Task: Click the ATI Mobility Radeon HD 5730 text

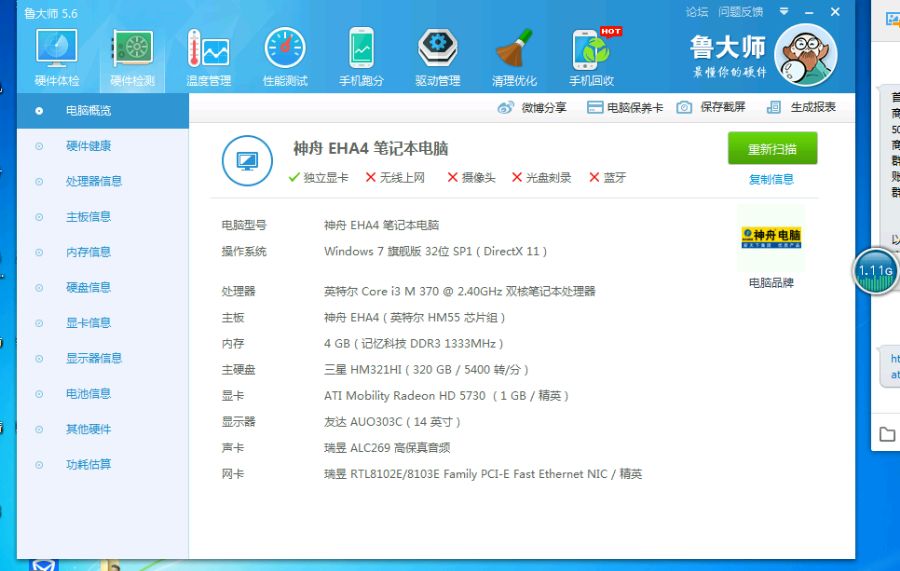Action: [x=446, y=396]
